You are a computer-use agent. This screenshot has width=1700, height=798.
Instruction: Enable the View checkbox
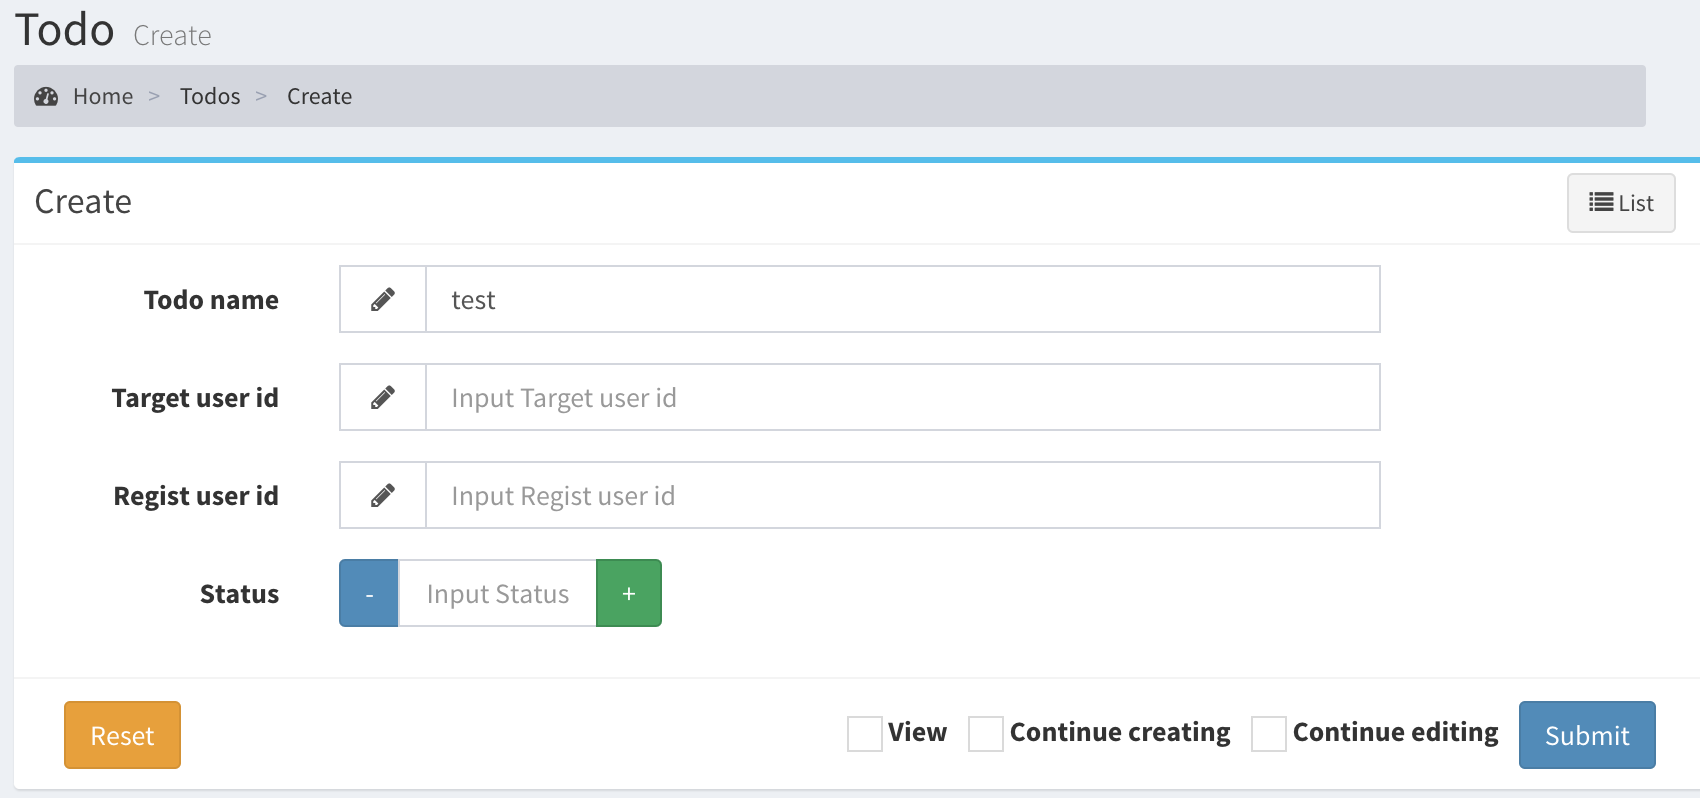tap(865, 733)
